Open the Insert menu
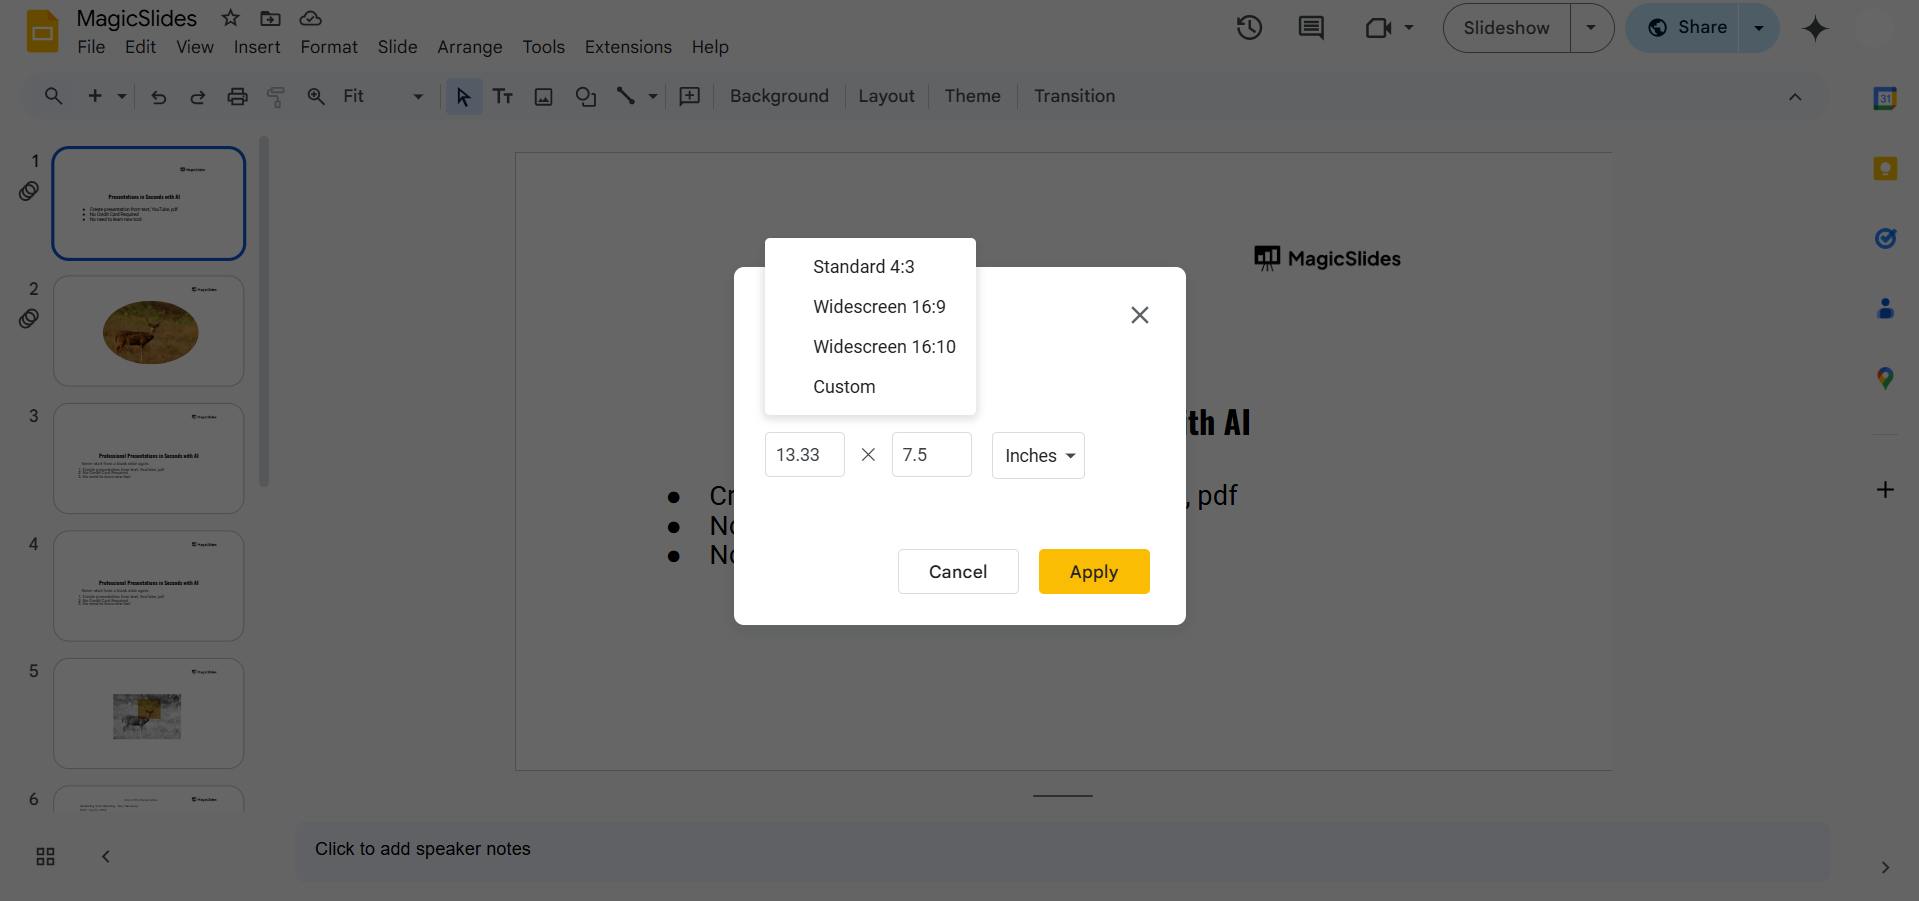 pyautogui.click(x=257, y=47)
